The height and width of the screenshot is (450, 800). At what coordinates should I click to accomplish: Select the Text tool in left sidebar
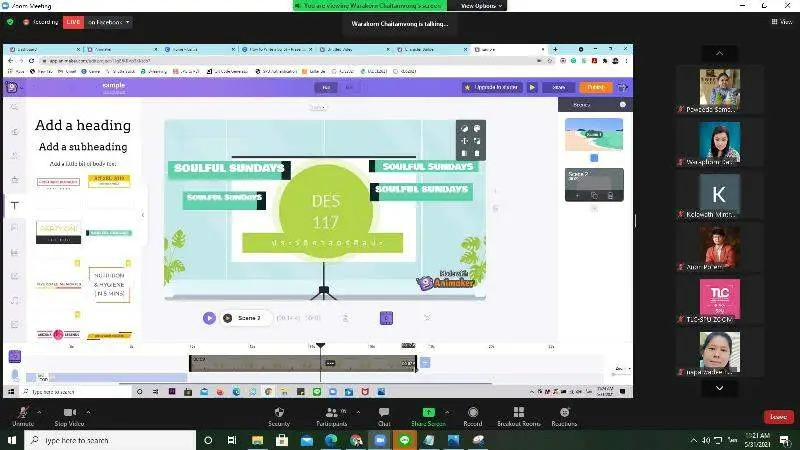tap(14, 205)
